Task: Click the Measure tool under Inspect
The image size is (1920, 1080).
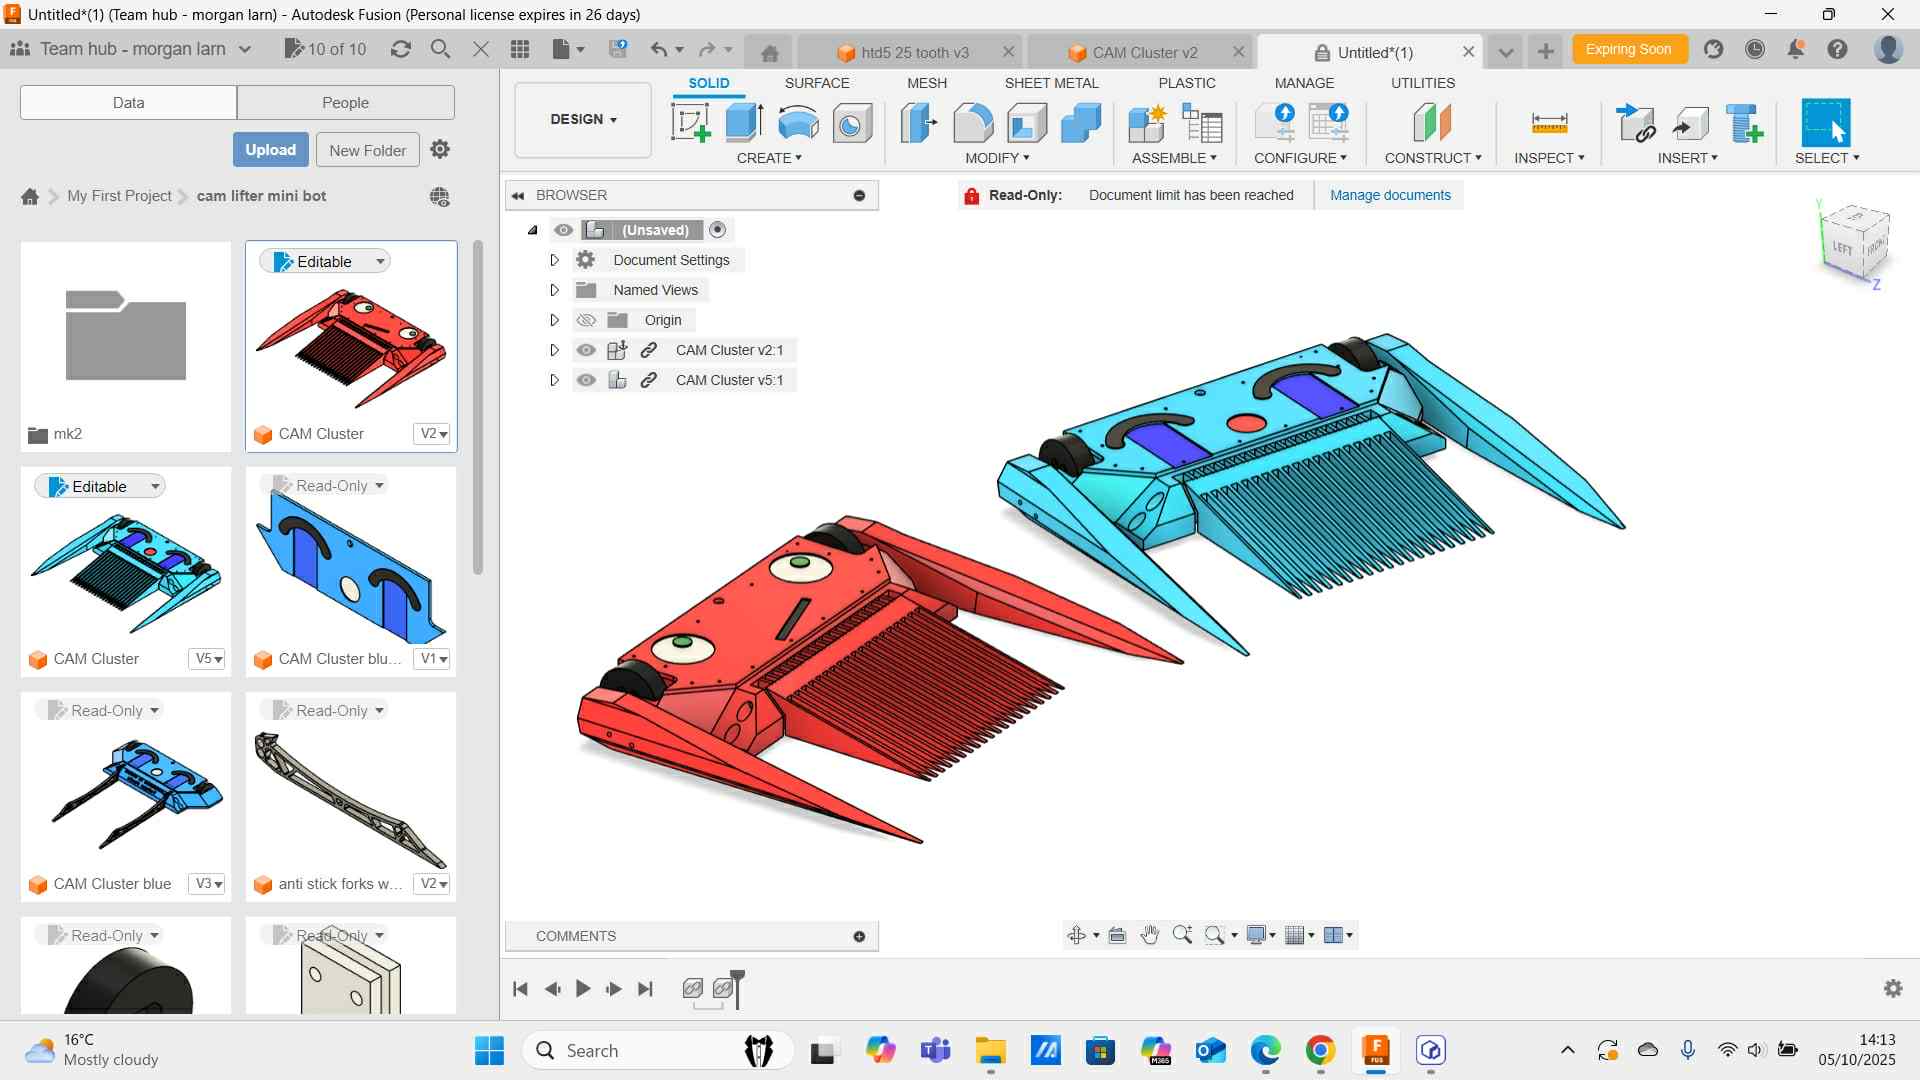Action: 1549,123
